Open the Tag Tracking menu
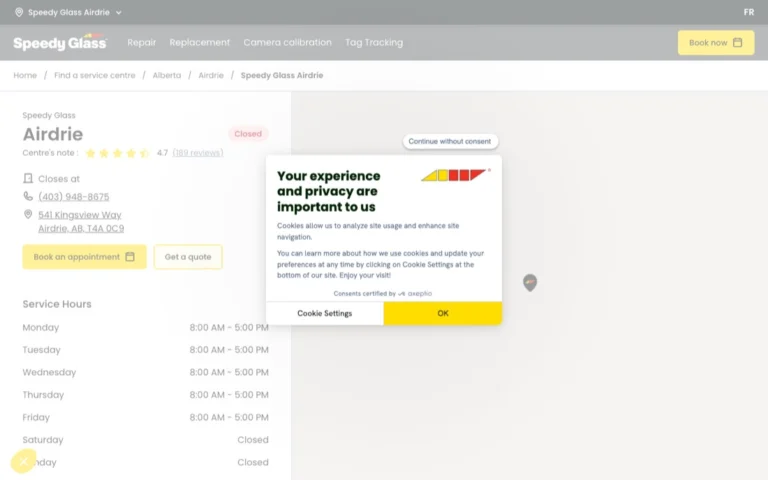 pos(374,43)
